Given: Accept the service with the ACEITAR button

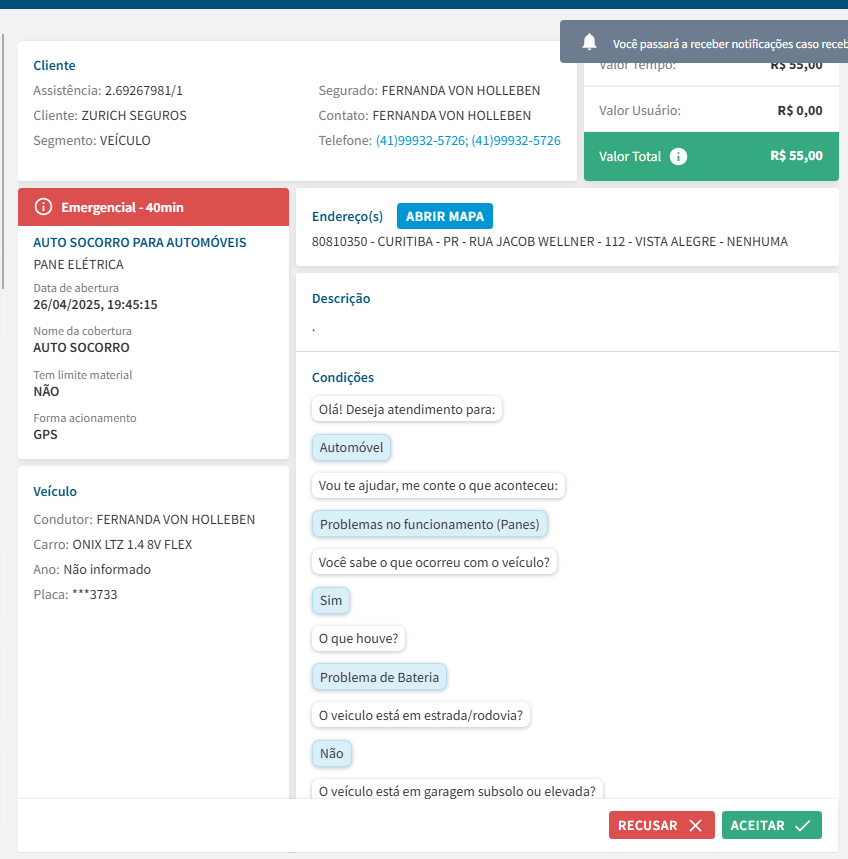Looking at the screenshot, I should pos(771,825).
